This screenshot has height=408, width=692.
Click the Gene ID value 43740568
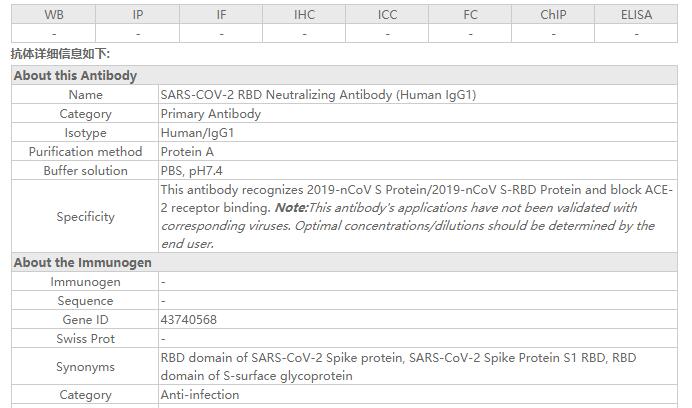click(188, 320)
